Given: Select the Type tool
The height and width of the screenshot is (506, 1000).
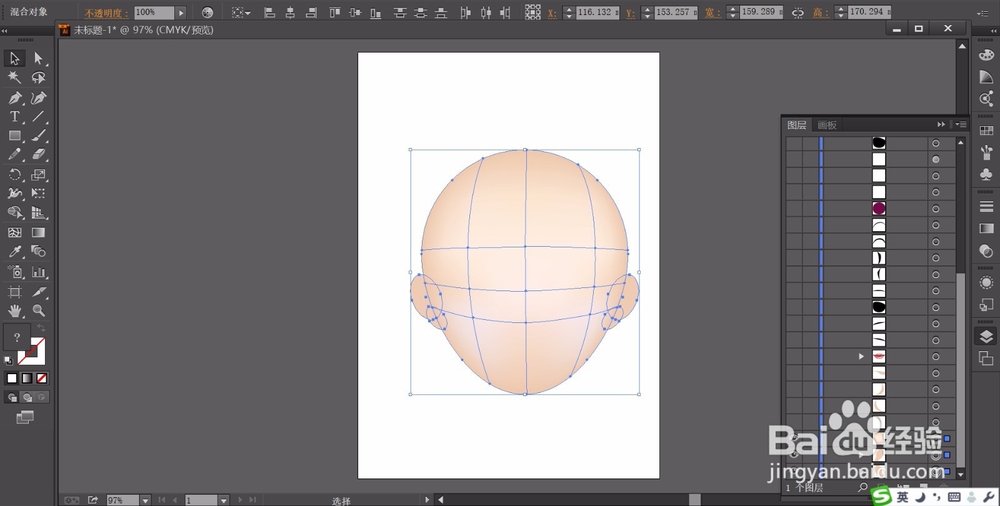Looking at the screenshot, I should click(15, 117).
